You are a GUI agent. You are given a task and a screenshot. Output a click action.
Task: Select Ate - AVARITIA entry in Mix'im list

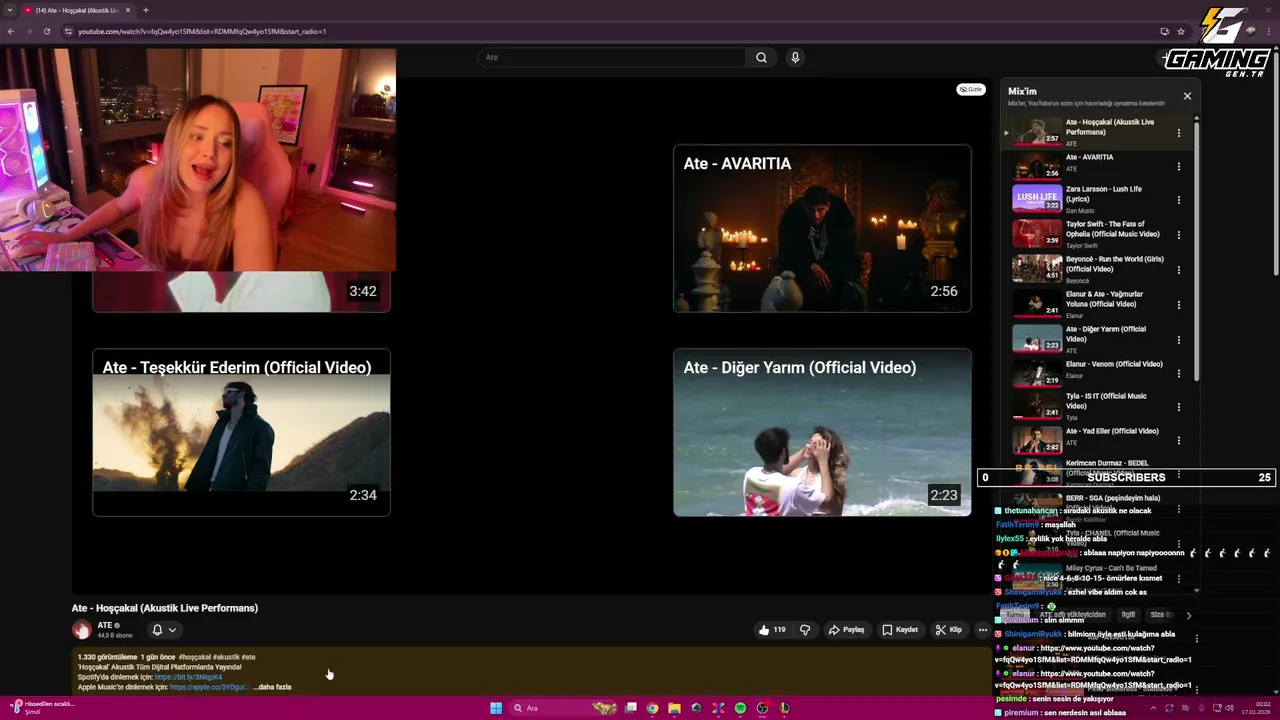(x=1090, y=165)
